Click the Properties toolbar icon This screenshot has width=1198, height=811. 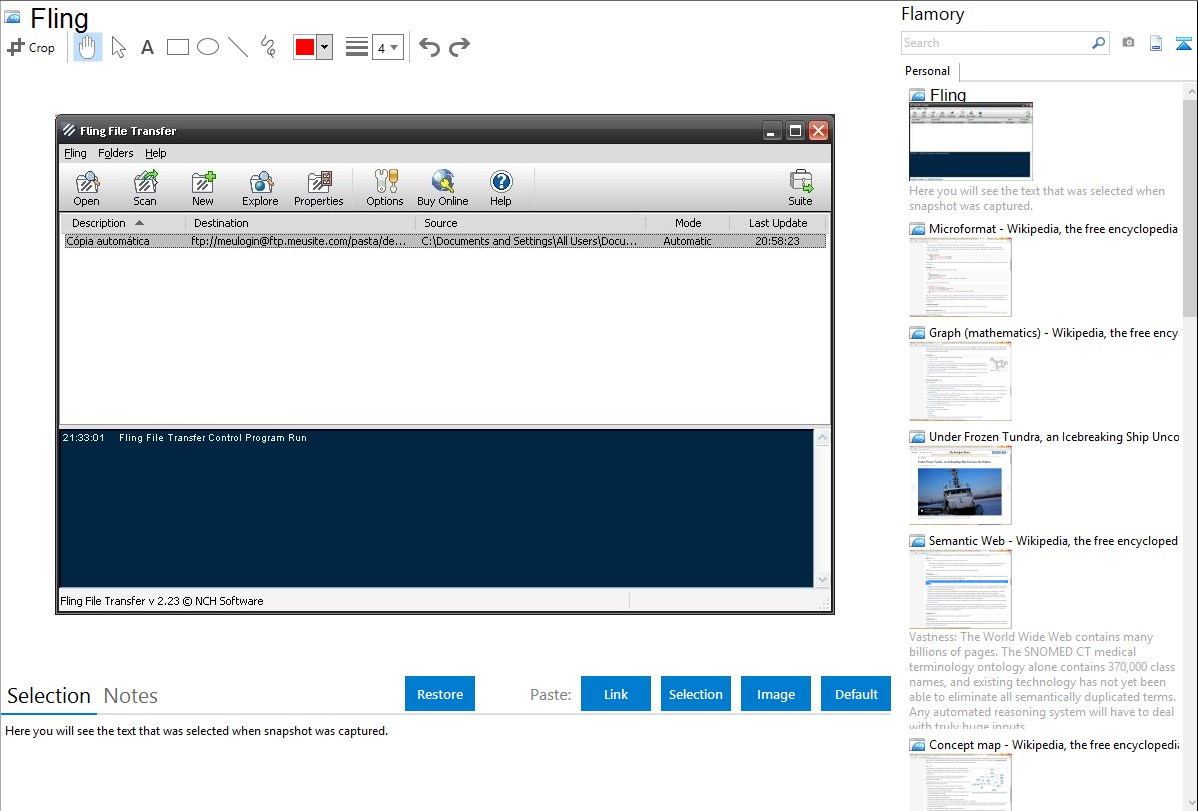[x=319, y=188]
